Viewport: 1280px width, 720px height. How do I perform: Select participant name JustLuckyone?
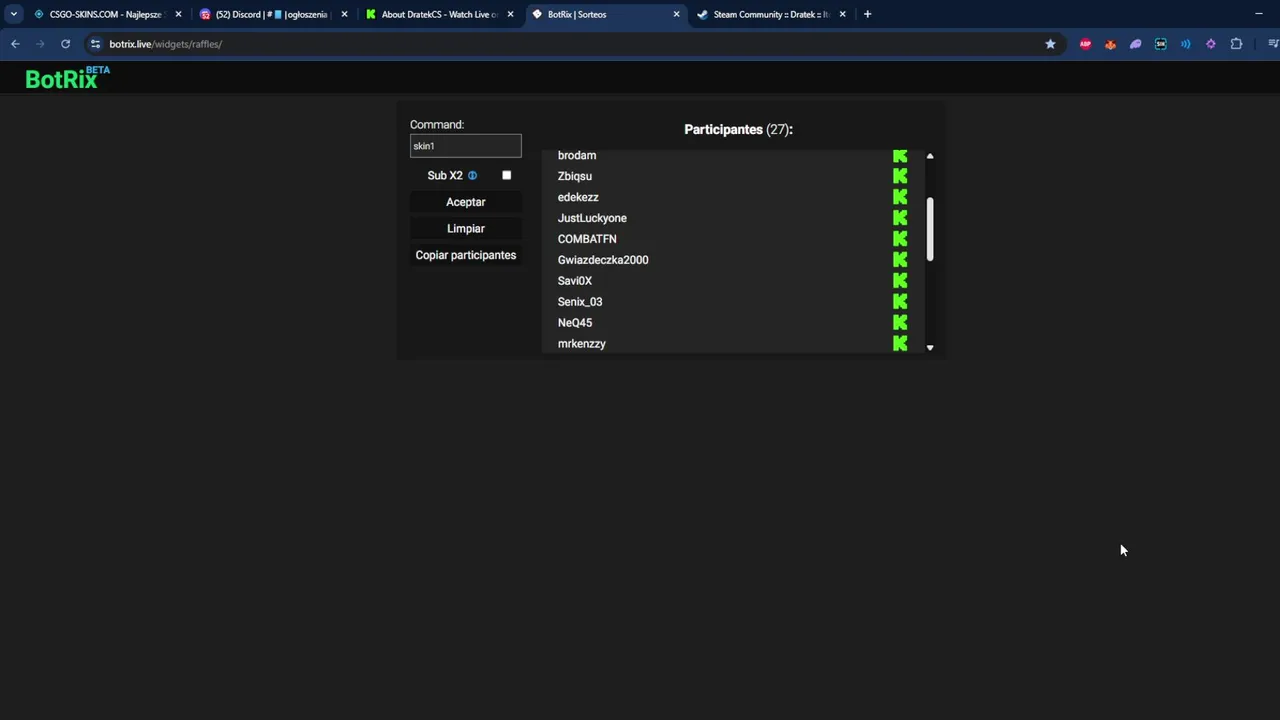(592, 218)
